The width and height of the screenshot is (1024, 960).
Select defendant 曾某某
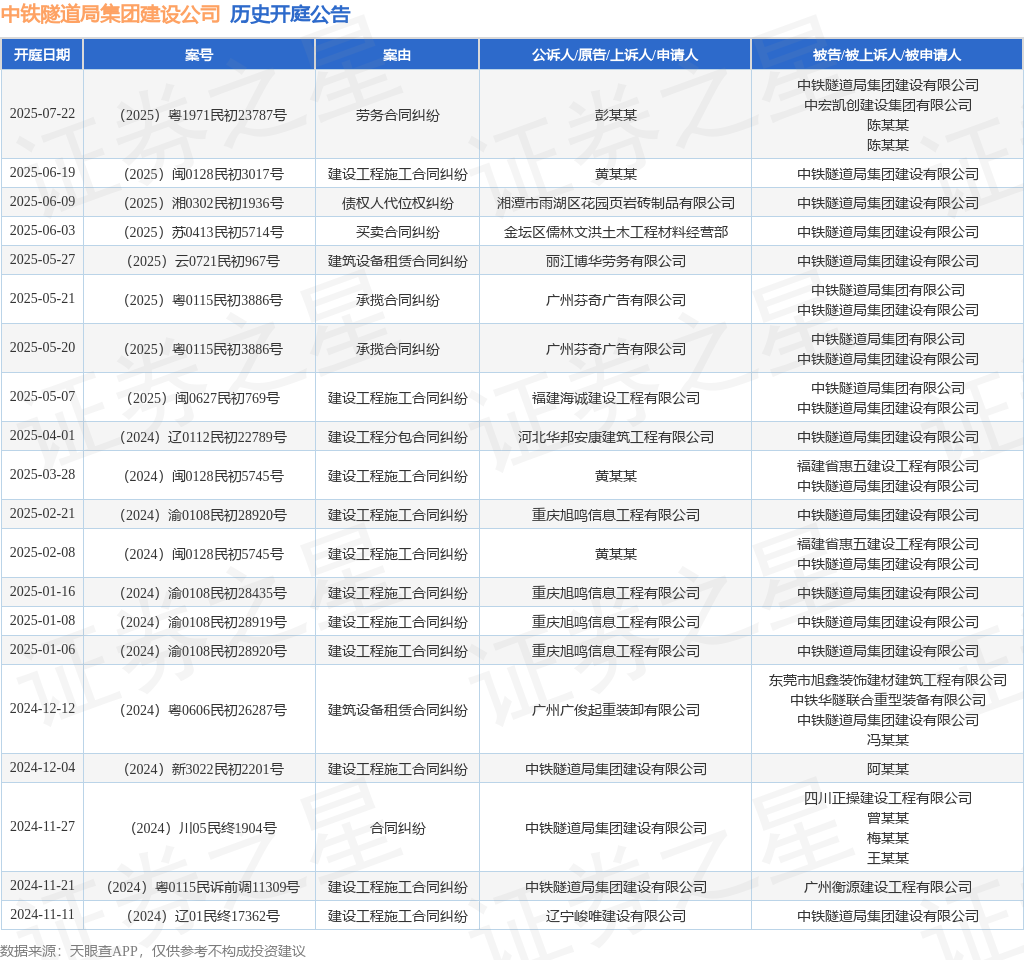888,818
